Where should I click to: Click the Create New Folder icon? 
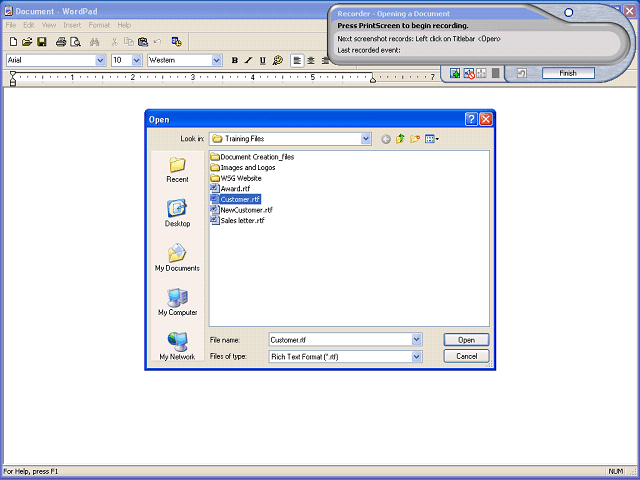pyautogui.click(x=415, y=139)
